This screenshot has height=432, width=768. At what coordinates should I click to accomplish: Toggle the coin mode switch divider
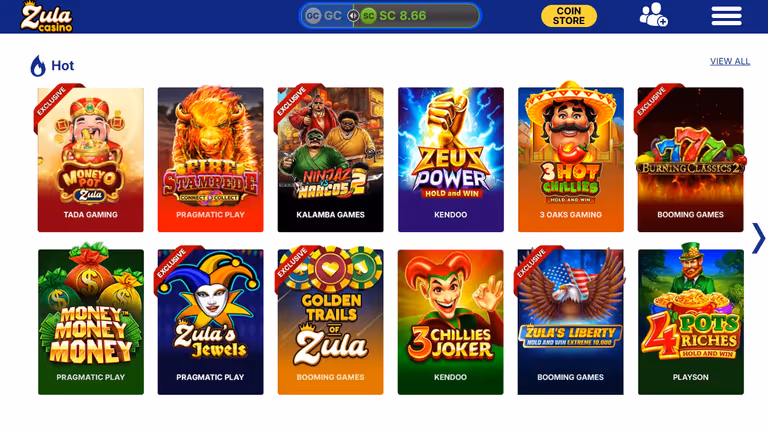tap(353, 16)
